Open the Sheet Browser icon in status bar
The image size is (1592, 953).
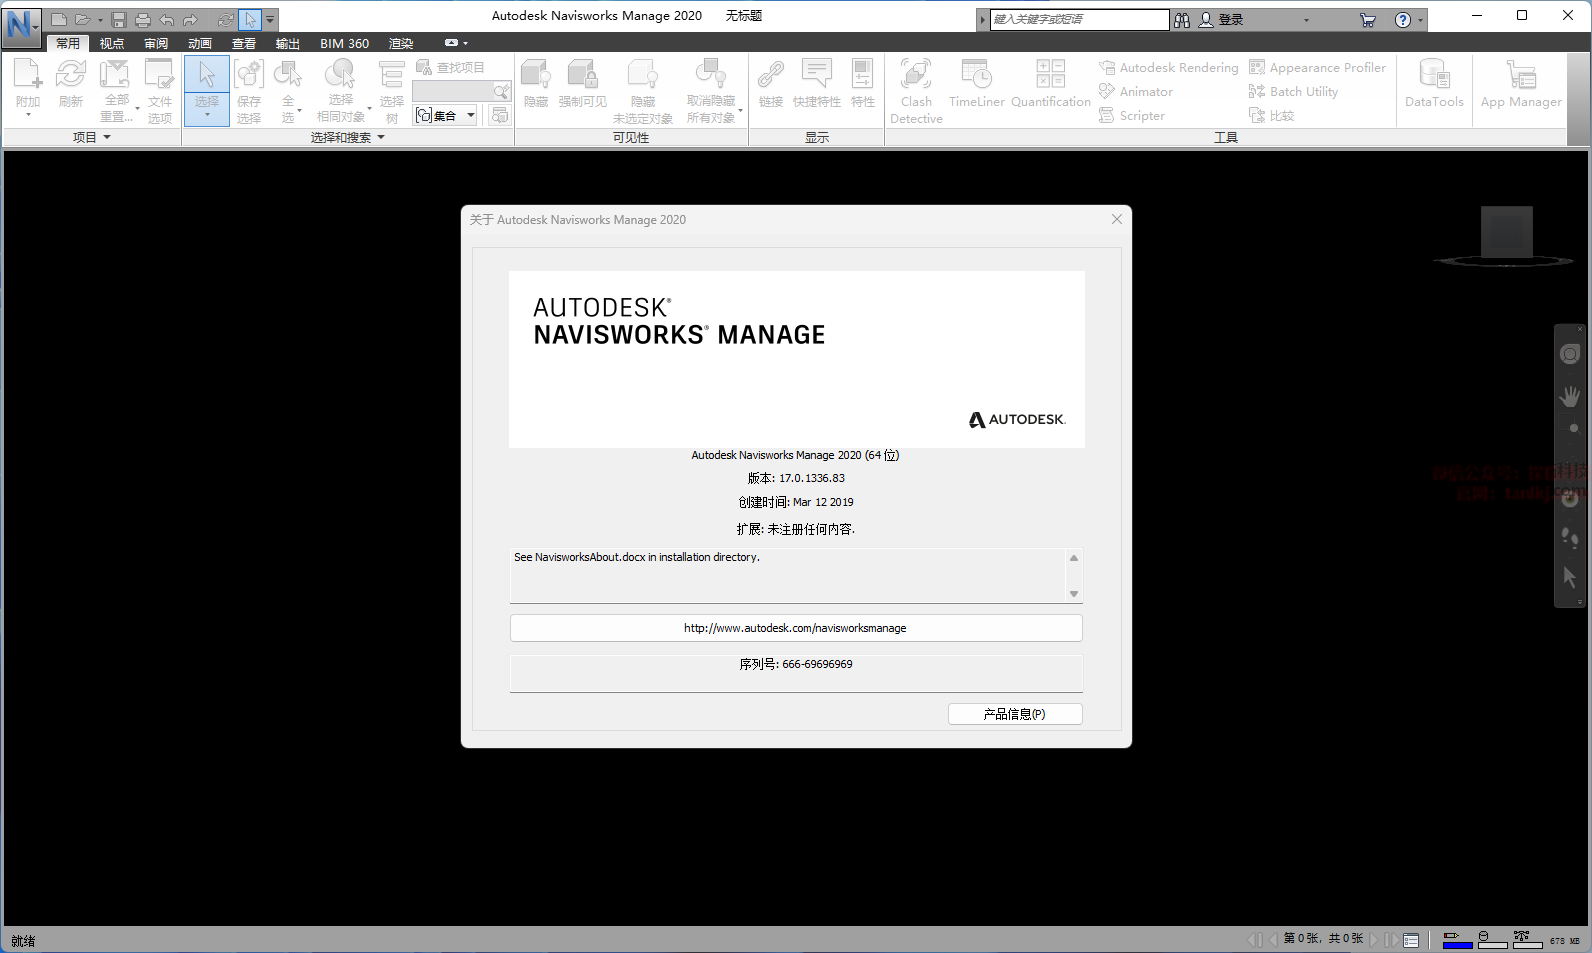[1411, 940]
